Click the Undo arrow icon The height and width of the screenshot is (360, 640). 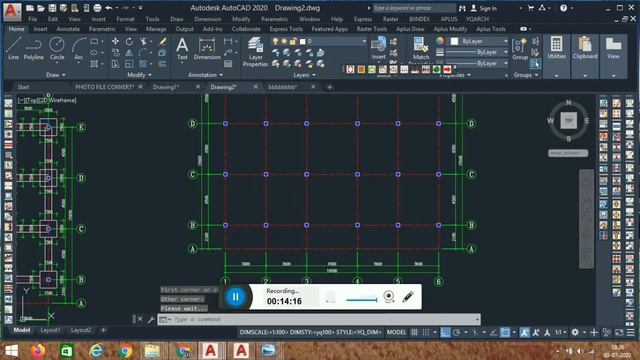[x=109, y=8]
